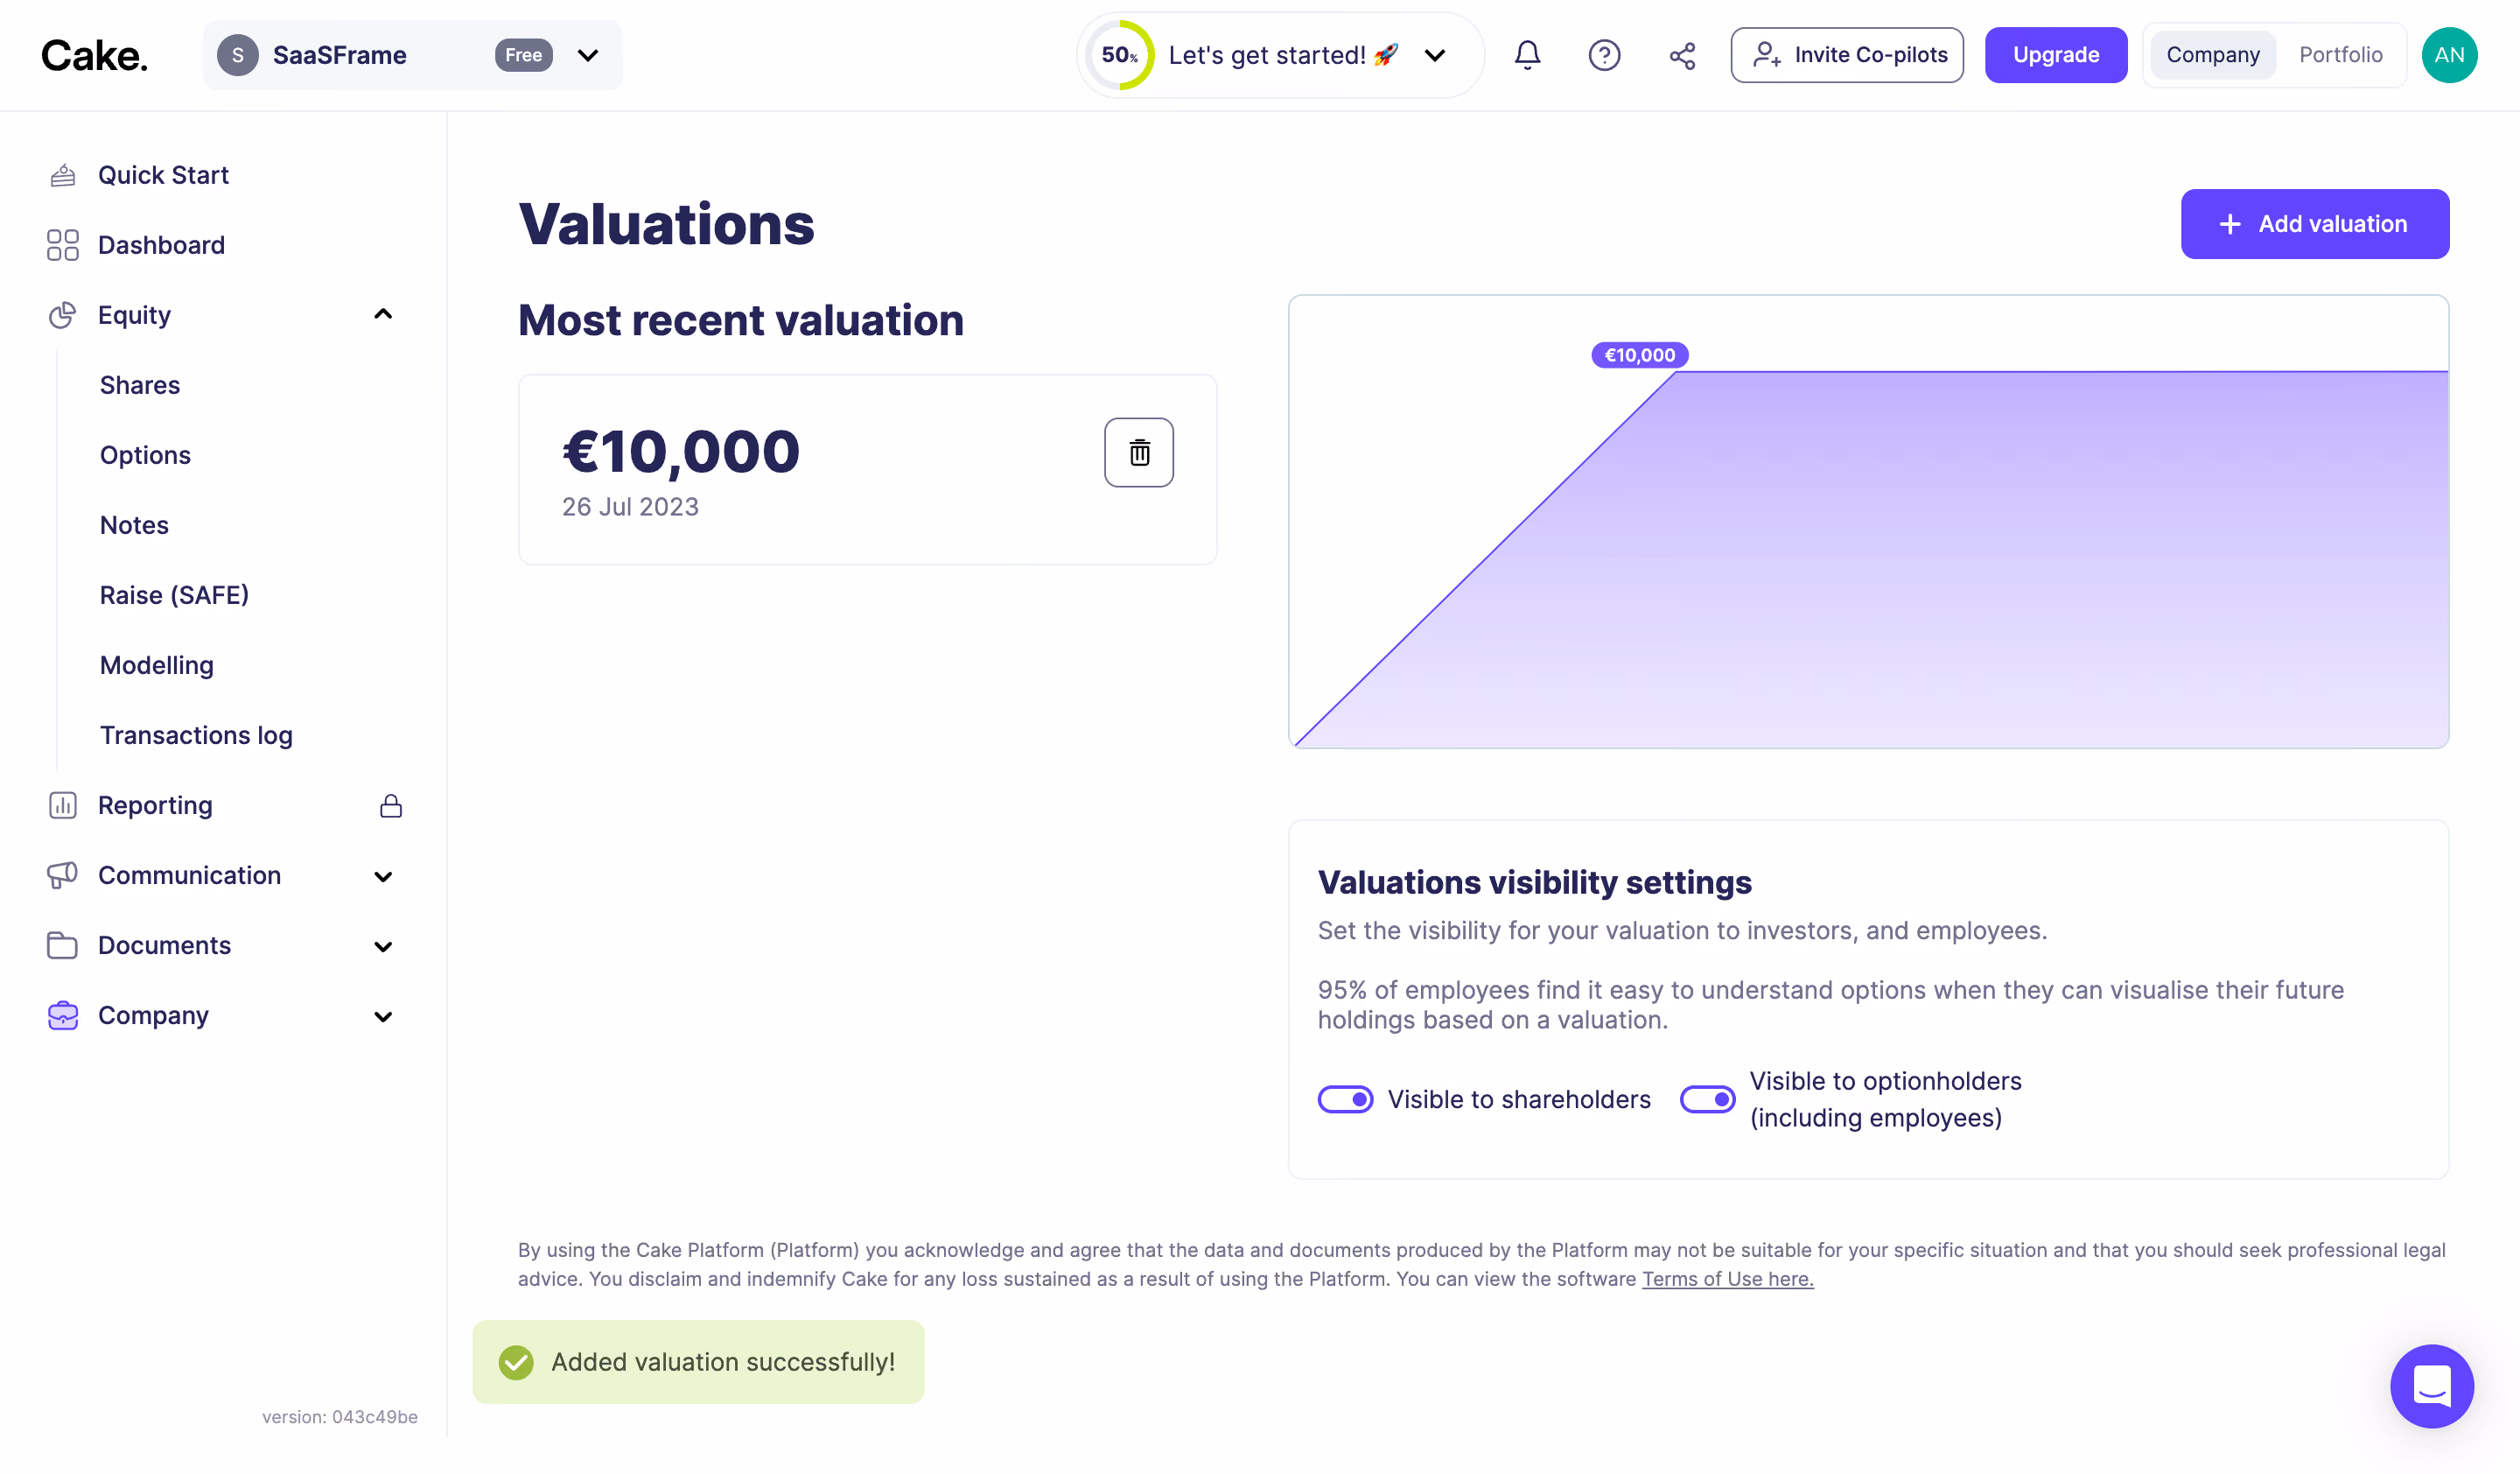Click the Reporting lock icon
Screen dimensions: 2520x1474
coord(391,805)
